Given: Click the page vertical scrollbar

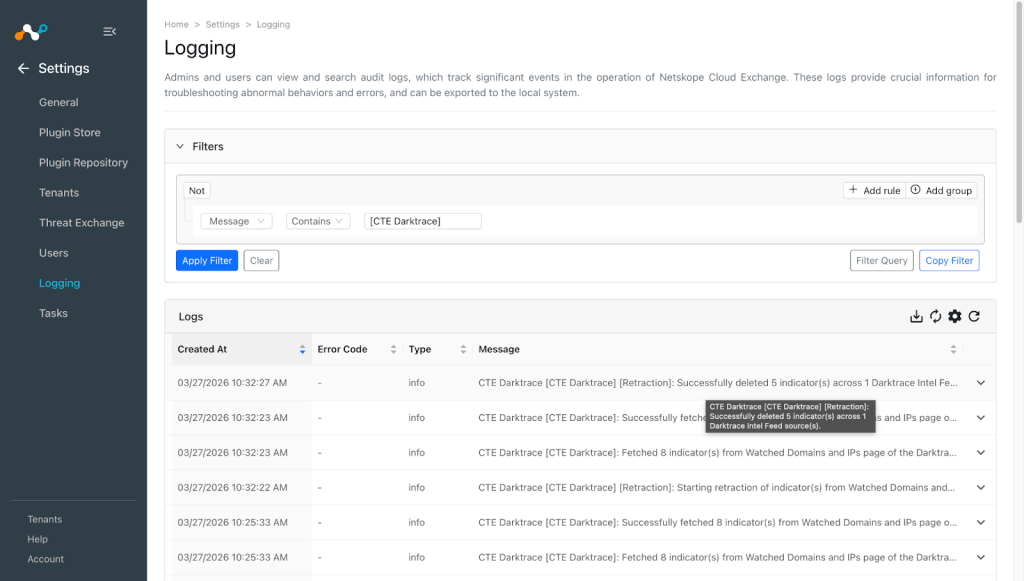Looking at the screenshot, I should click(x=1019, y=111).
